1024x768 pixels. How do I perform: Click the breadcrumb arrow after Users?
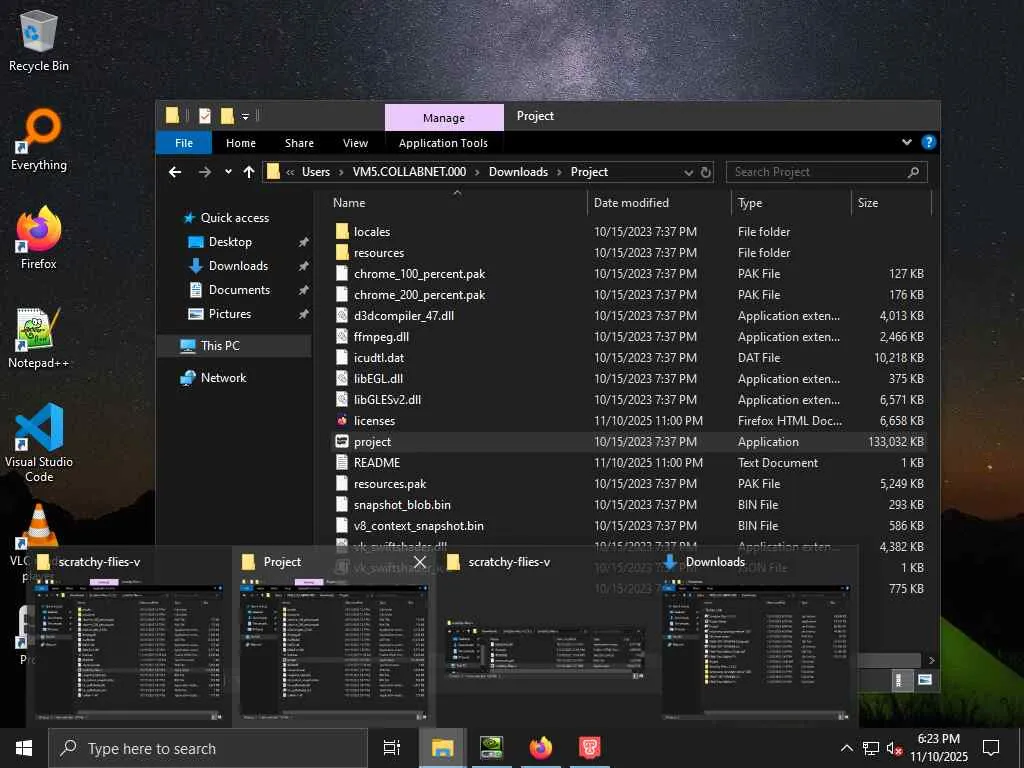click(341, 172)
